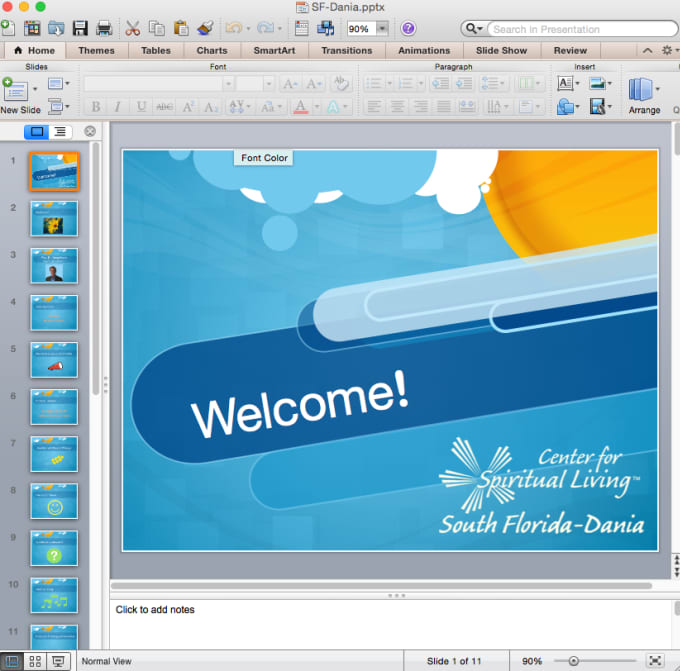Click the horizontal scrollbar below the slide
Viewport: 680px width, 671px height.
point(382,586)
